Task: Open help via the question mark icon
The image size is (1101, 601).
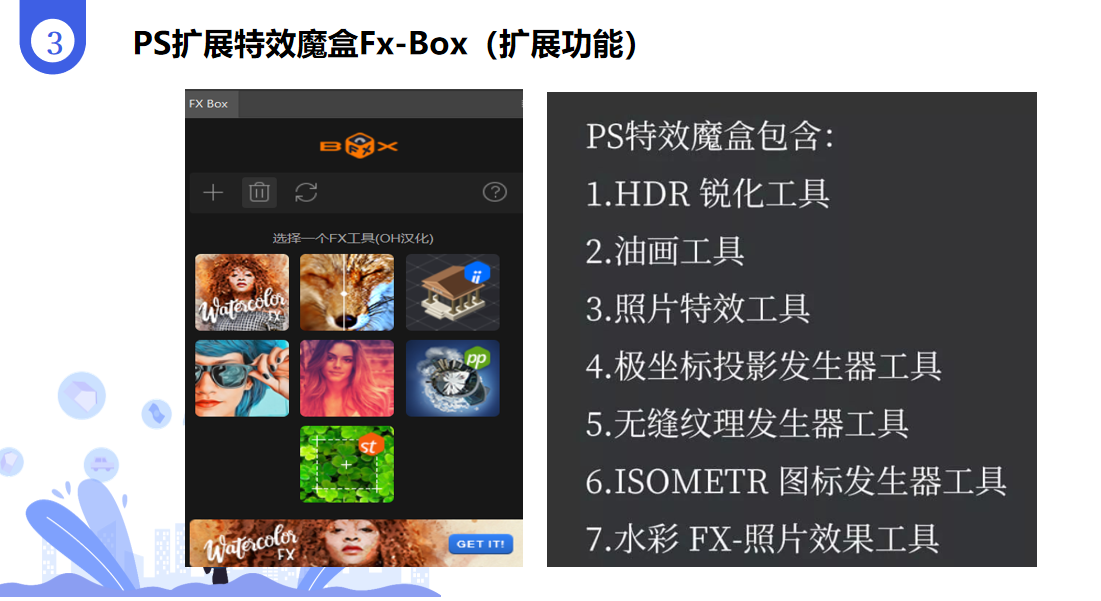Action: pos(495,192)
